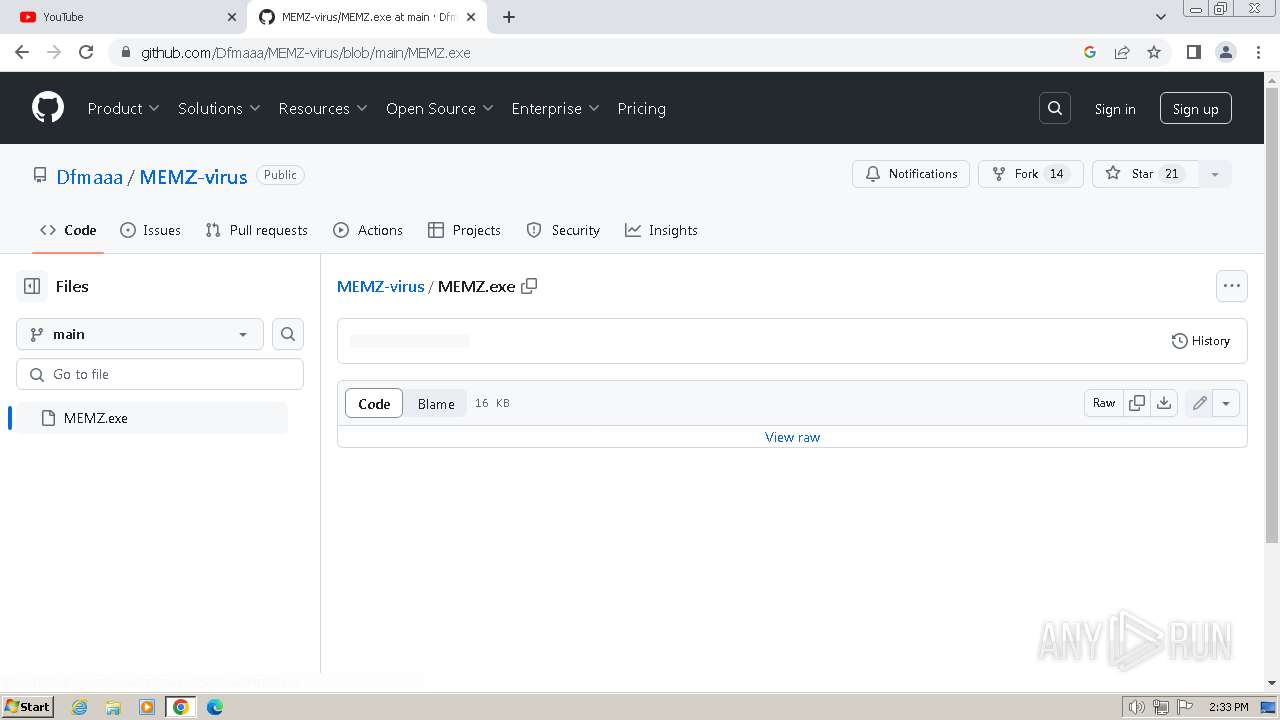Open the star lists dropdown arrow
The width and height of the screenshot is (1280, 720).
point(1215,174)
